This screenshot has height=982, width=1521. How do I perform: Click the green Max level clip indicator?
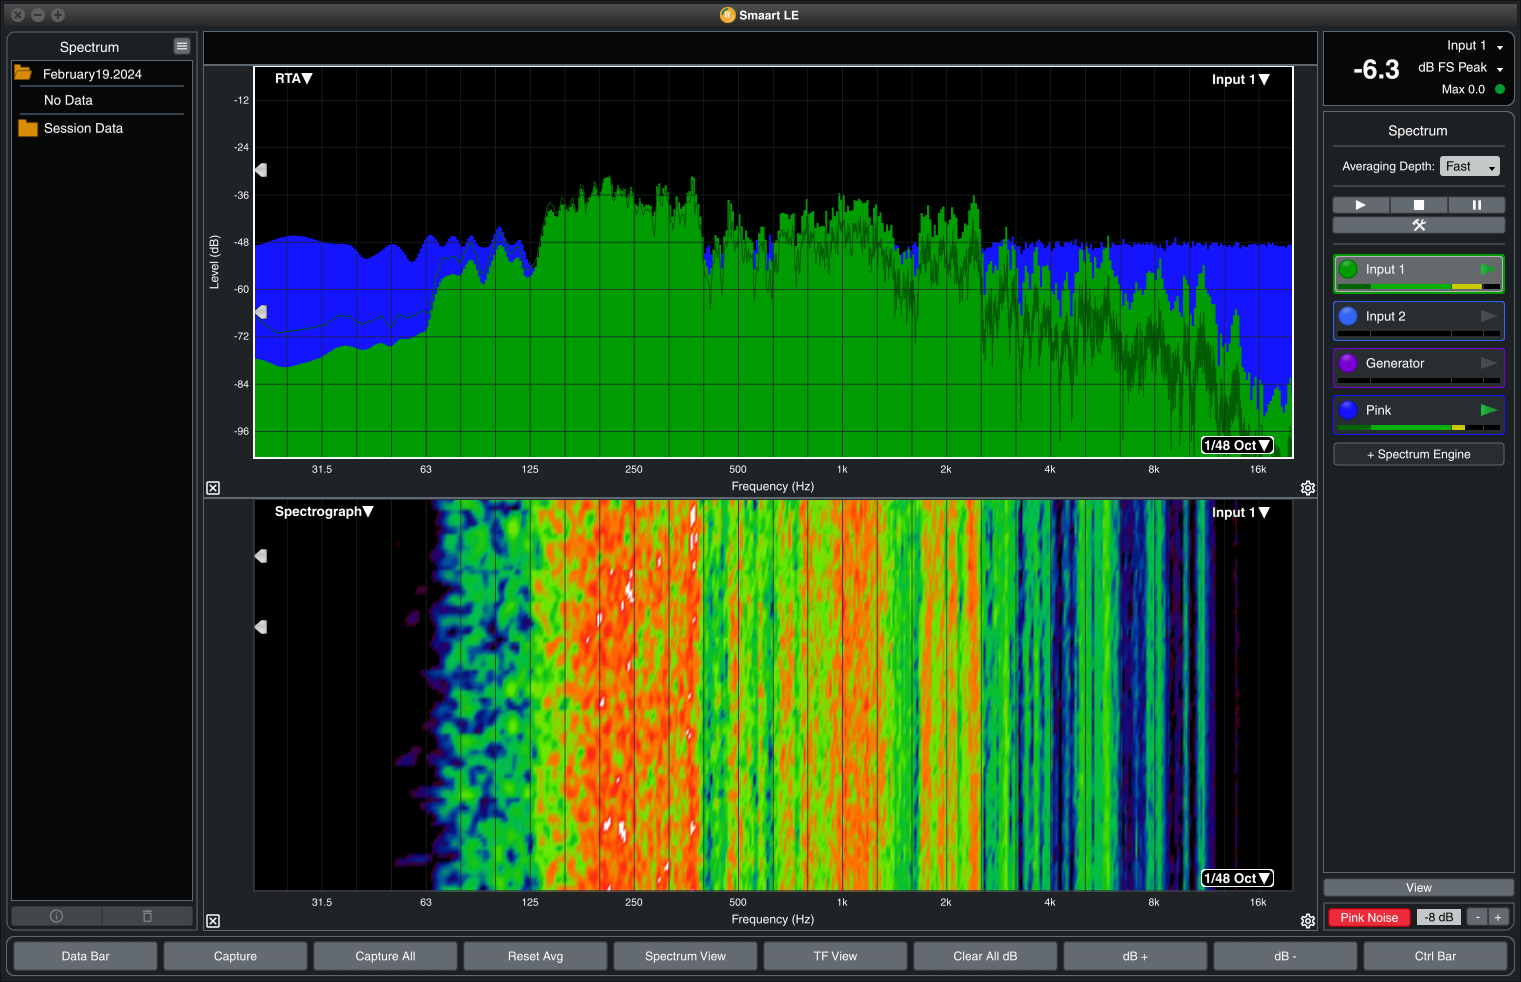click(x=1500, y=89)
